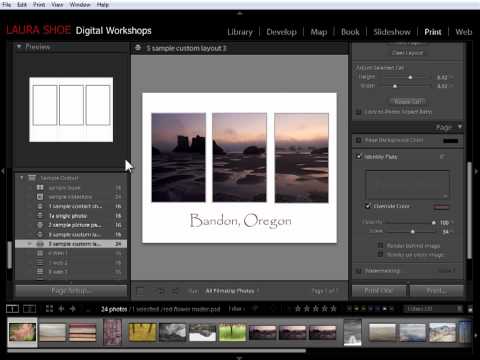Click the Identity Plate Scale slider
Viewport: 480px width, 360px height.
(412, 231)
